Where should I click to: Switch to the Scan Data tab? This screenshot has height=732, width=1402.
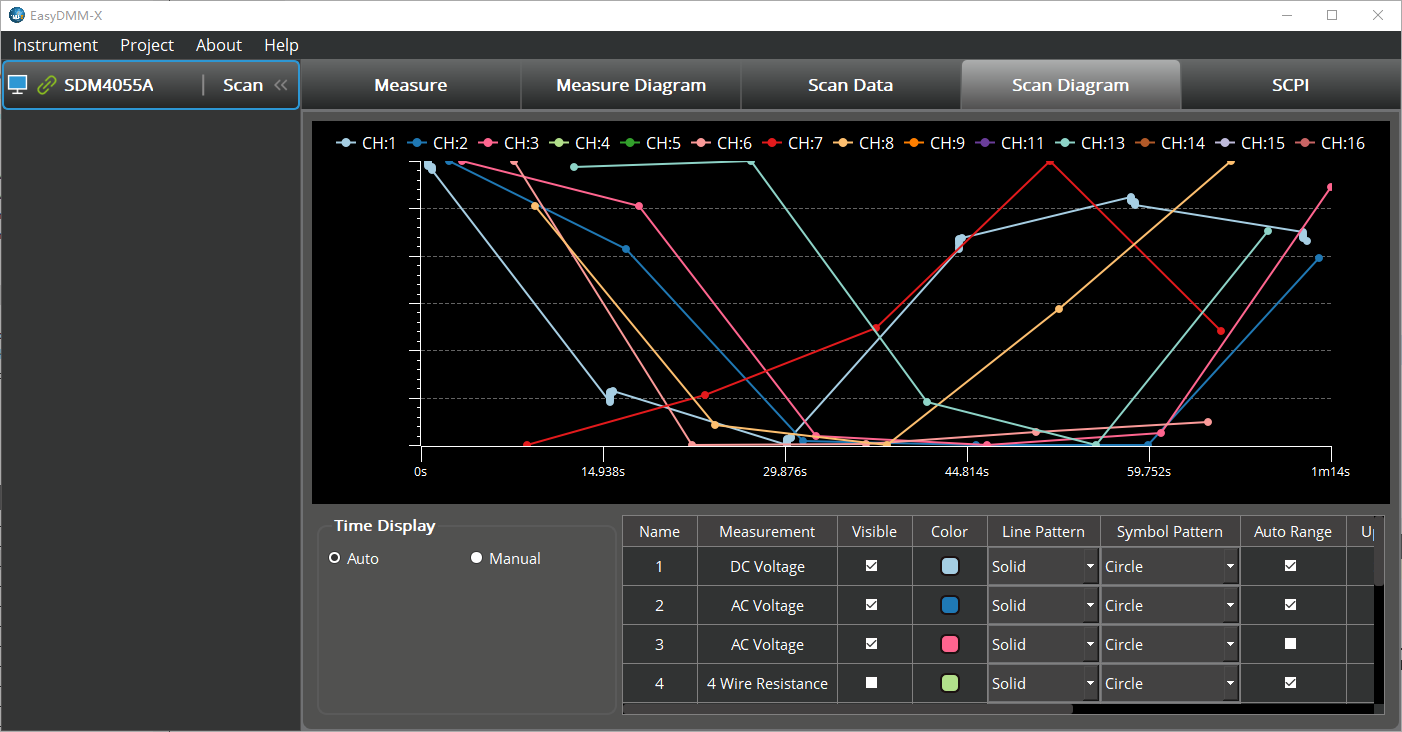[850, 85]
